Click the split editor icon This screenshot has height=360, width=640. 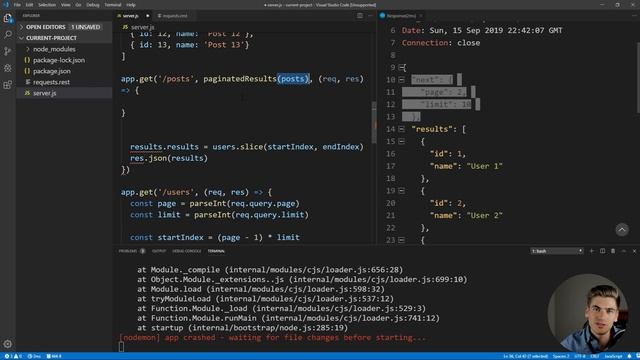tap(360, 16)
